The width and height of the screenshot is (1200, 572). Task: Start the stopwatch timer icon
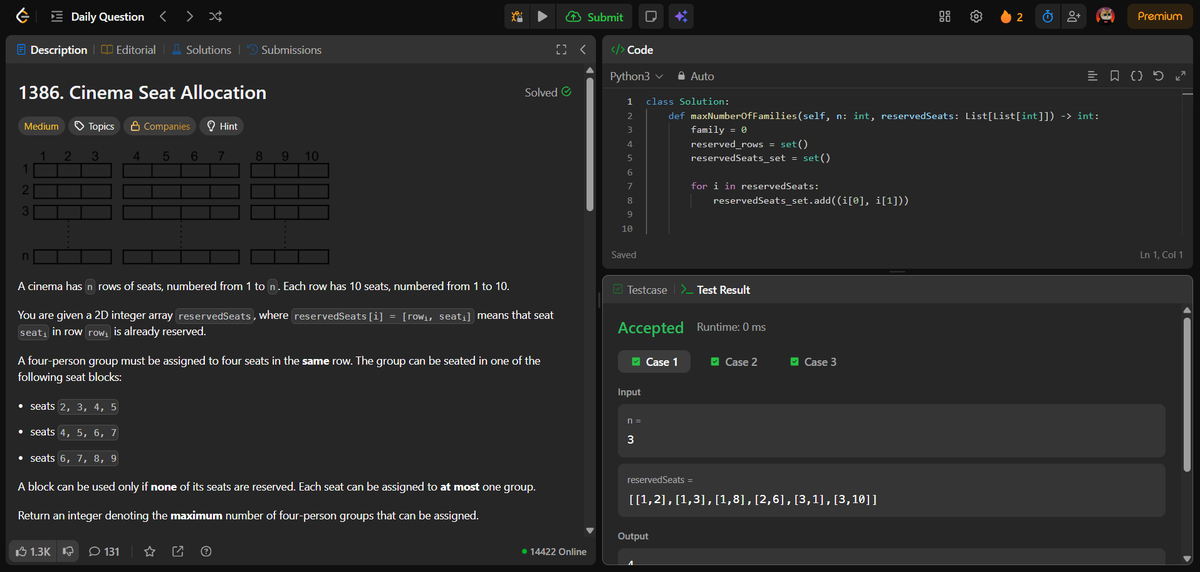[x=1048, y=17]
